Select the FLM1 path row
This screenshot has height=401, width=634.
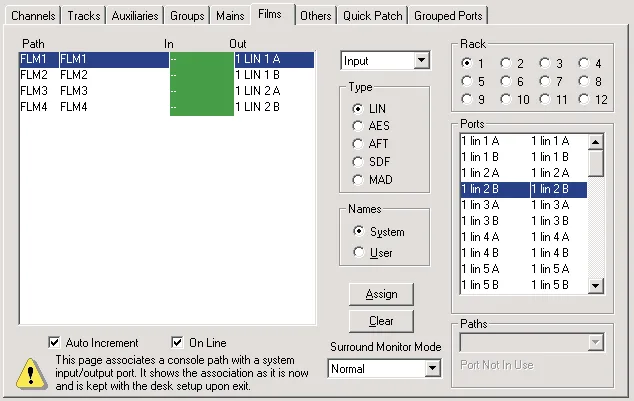click(167, 59)
